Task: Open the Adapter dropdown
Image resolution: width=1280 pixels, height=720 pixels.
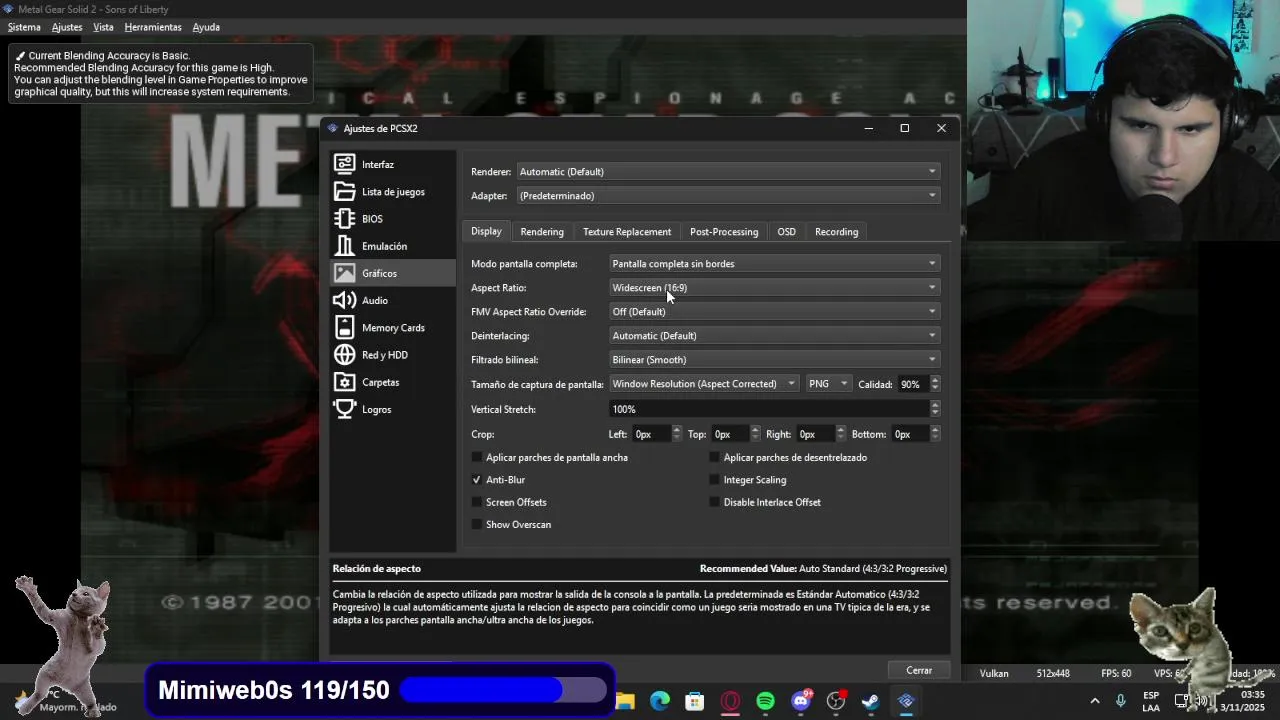Action: (728, 196)
